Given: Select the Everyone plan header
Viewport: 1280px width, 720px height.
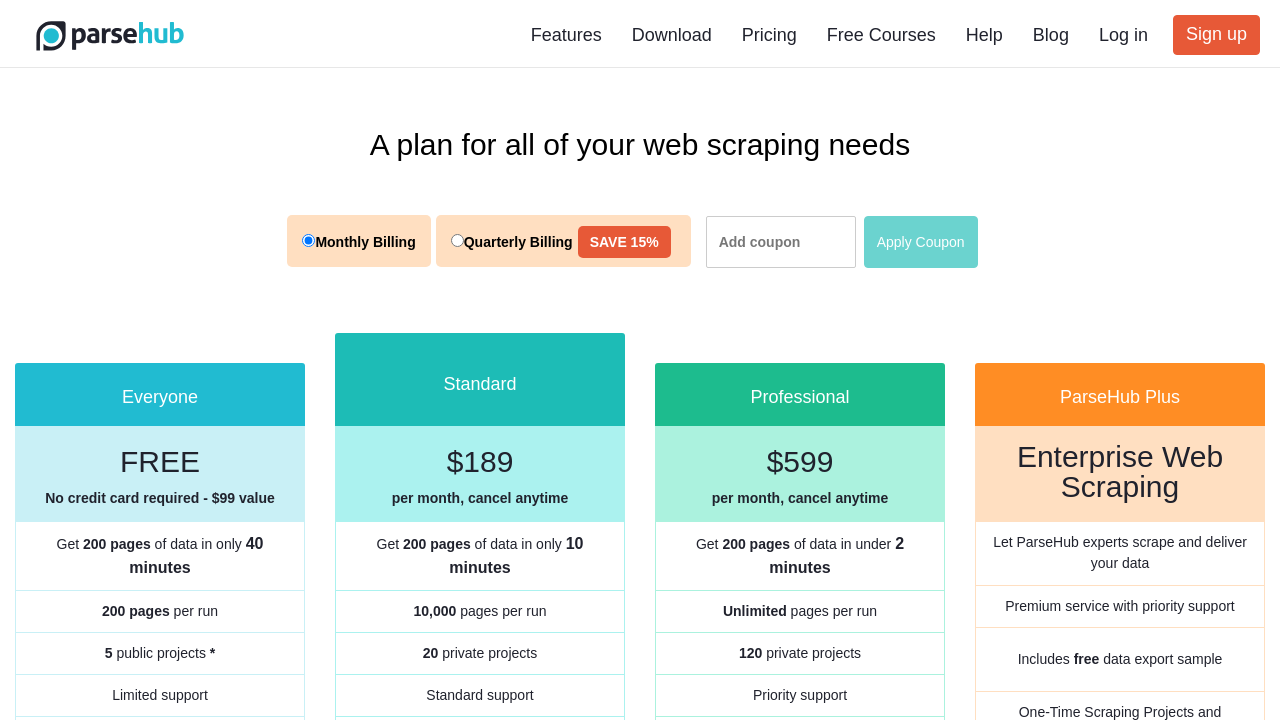Looking at the screenshot, I should coord(160,396).
